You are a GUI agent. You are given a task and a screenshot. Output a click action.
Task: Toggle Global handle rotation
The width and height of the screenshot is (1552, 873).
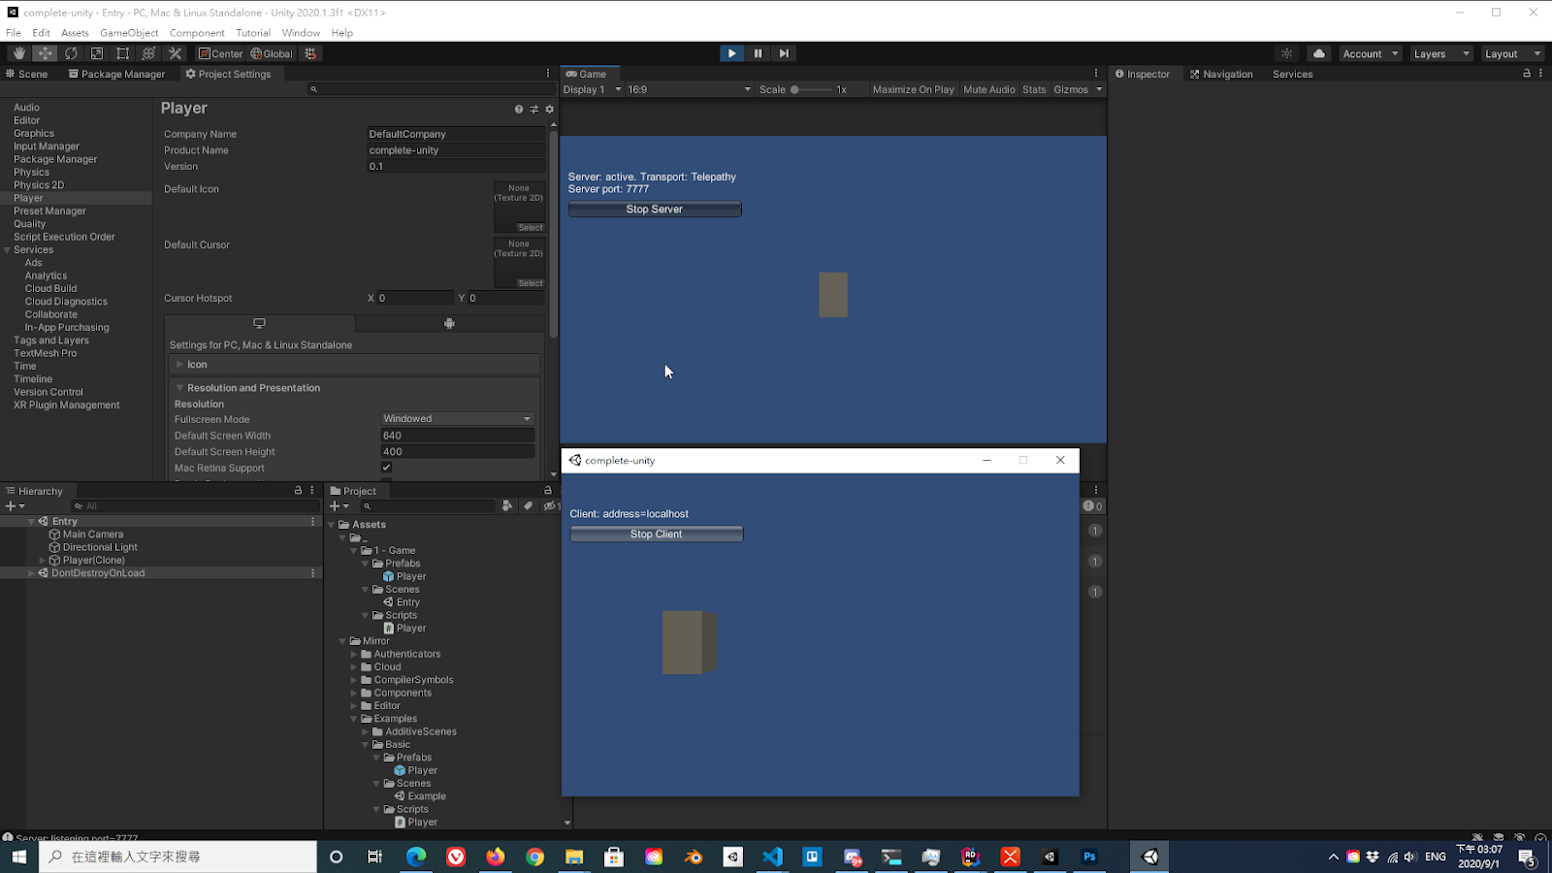coord(271,54)
